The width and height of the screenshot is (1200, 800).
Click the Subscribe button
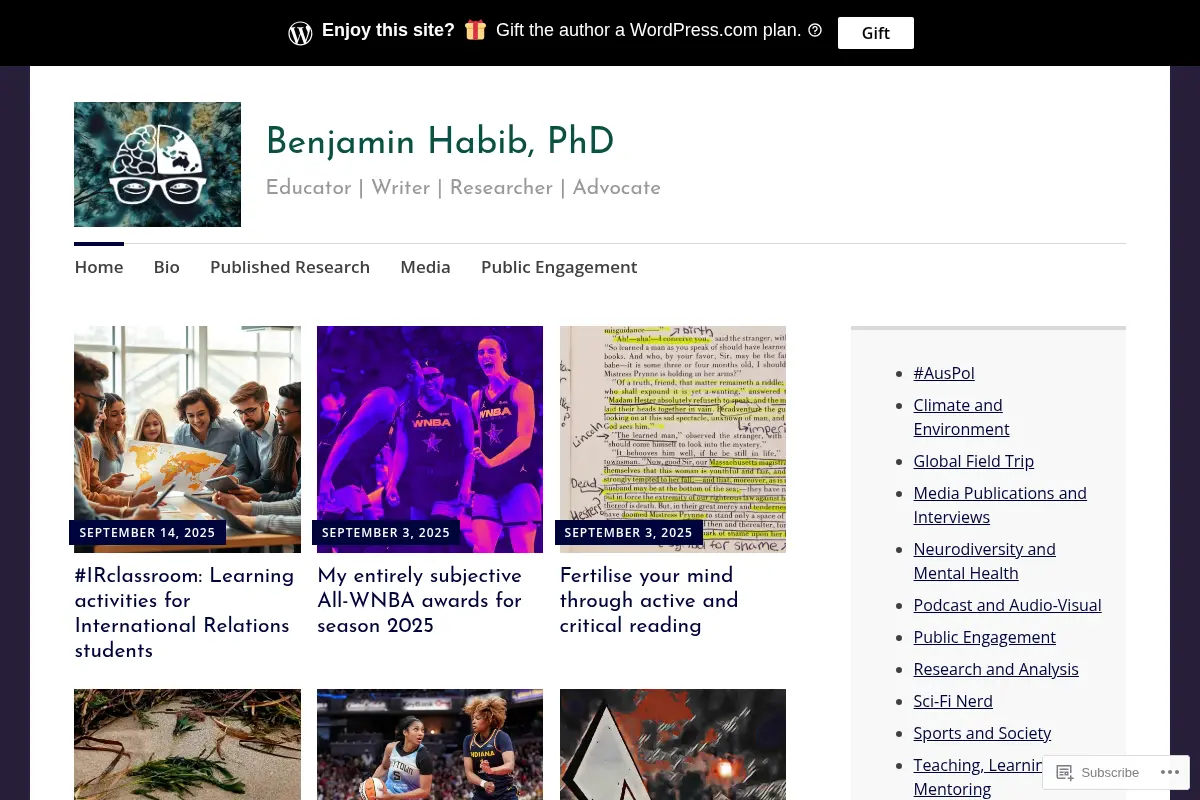(1098, 772)
